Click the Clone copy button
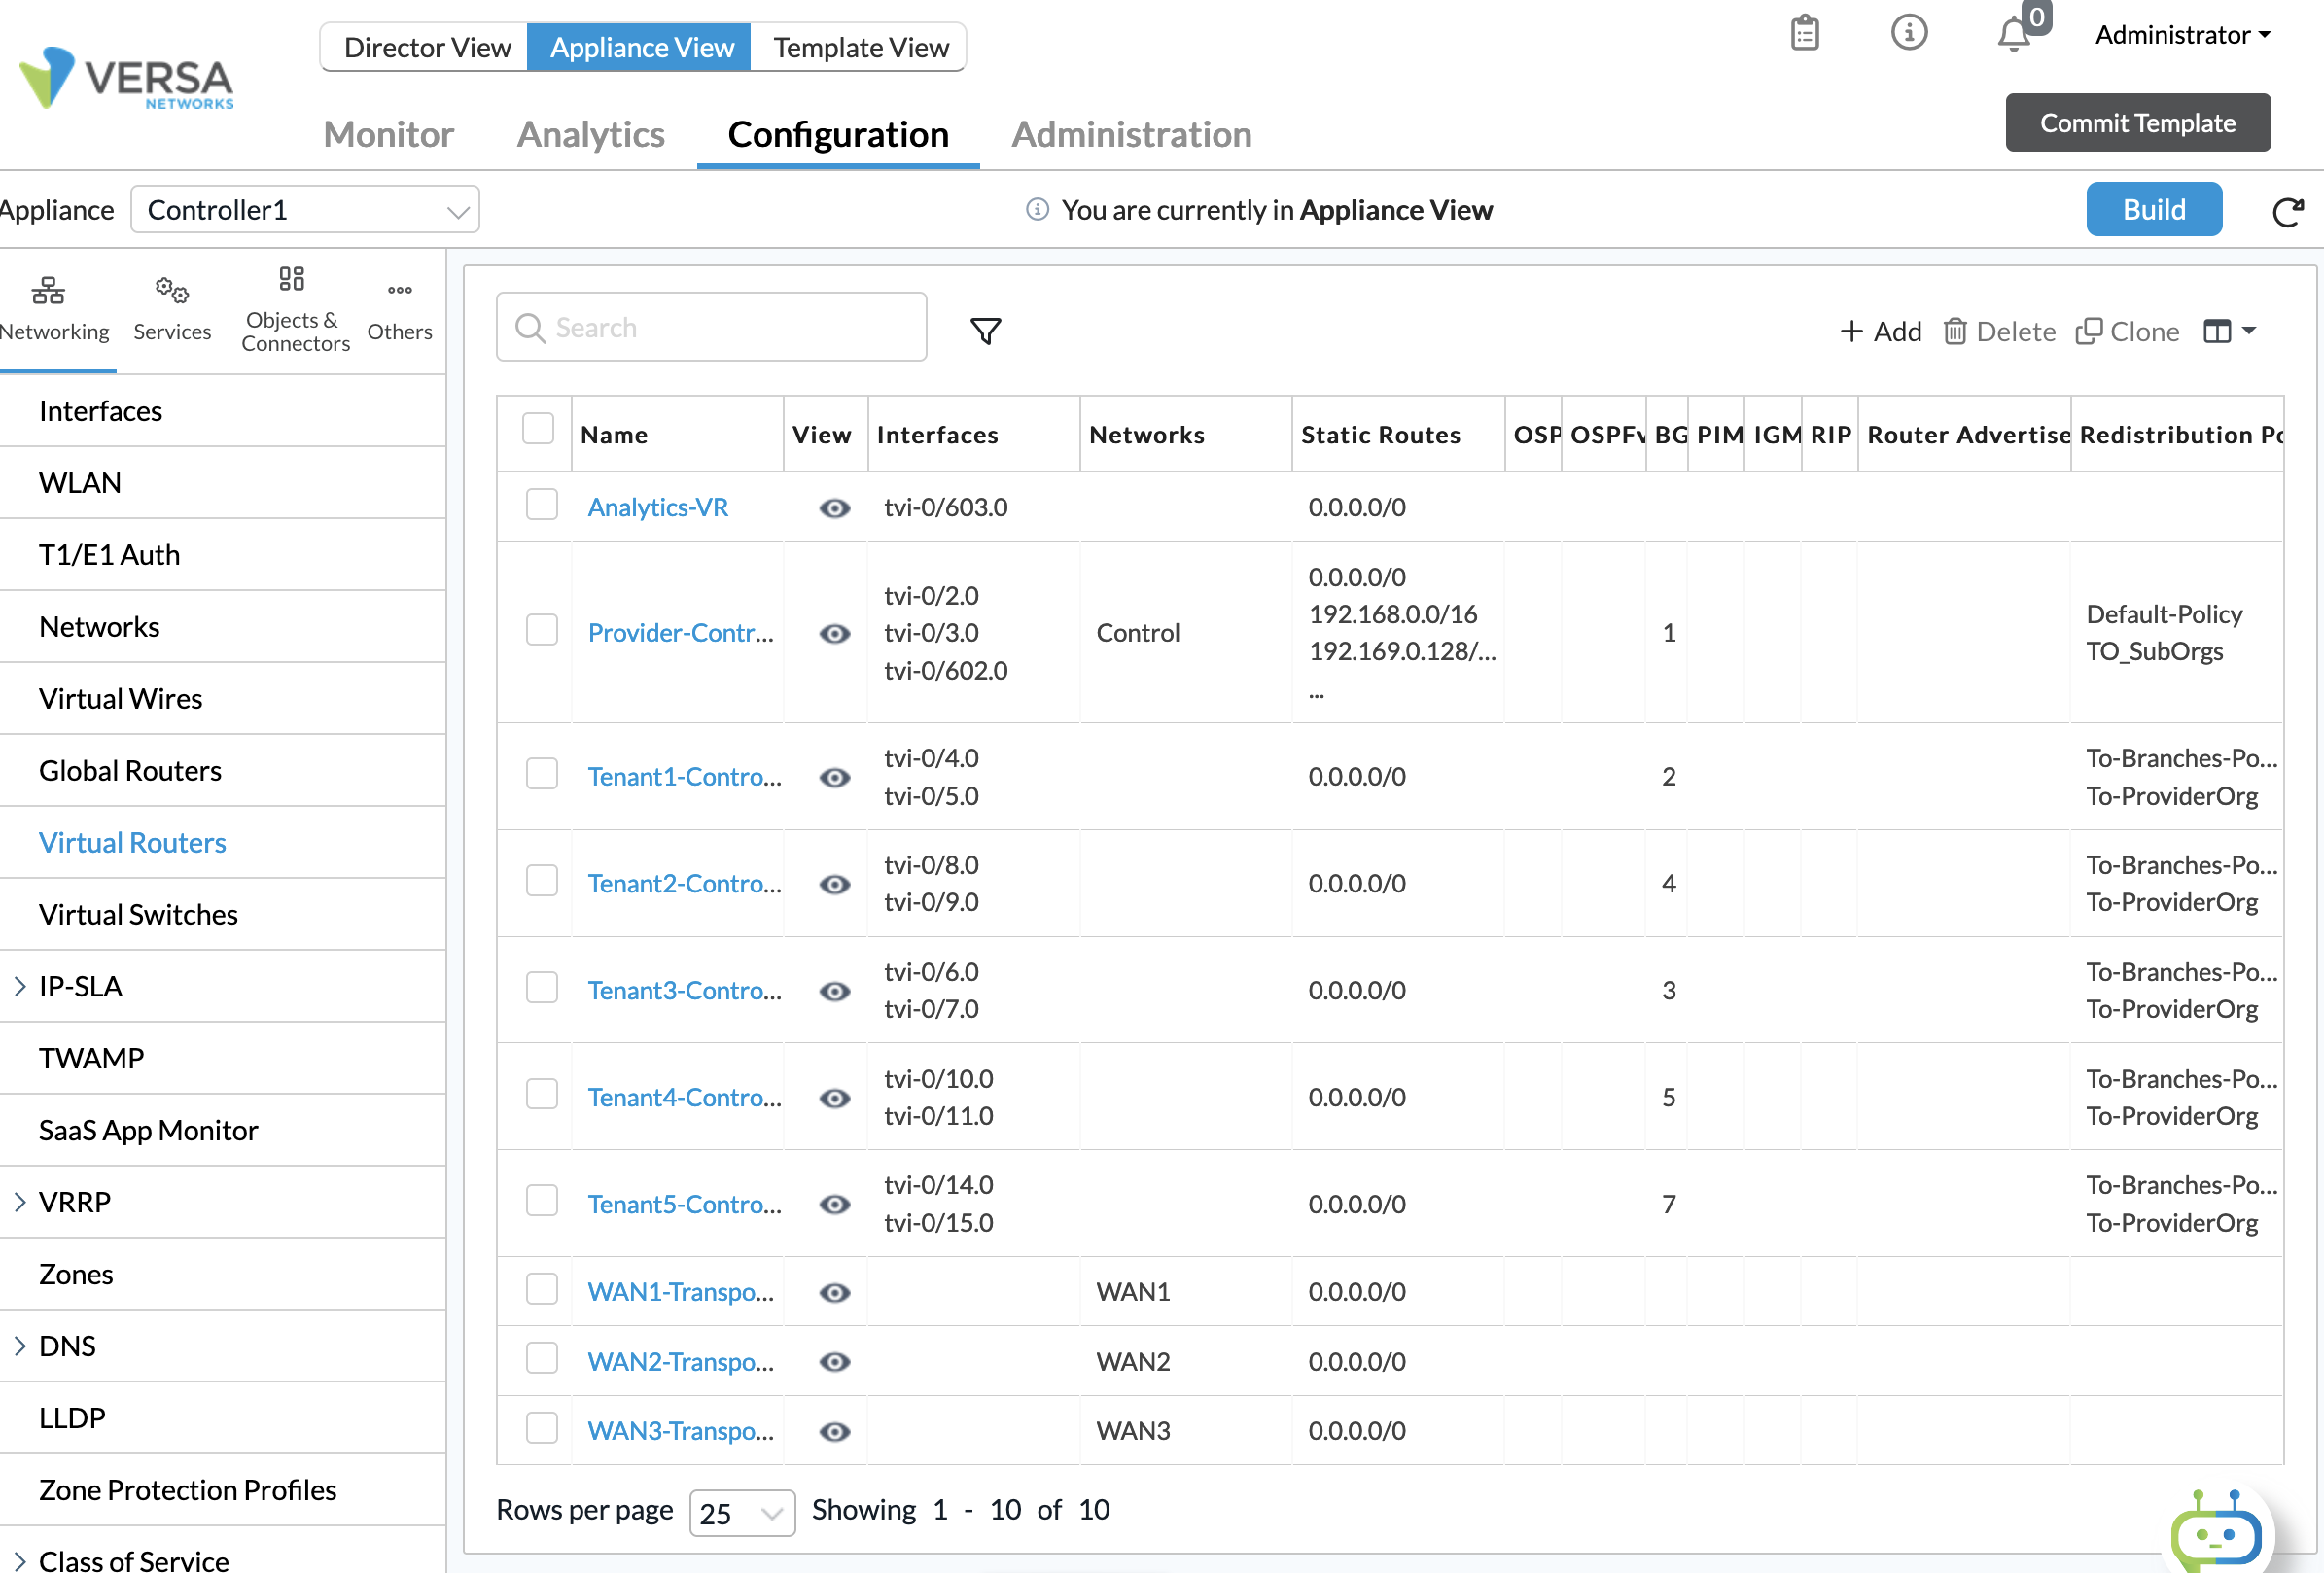Image resolution: width=2324 pixels, height=1573 pixels. coord(2128,331)
